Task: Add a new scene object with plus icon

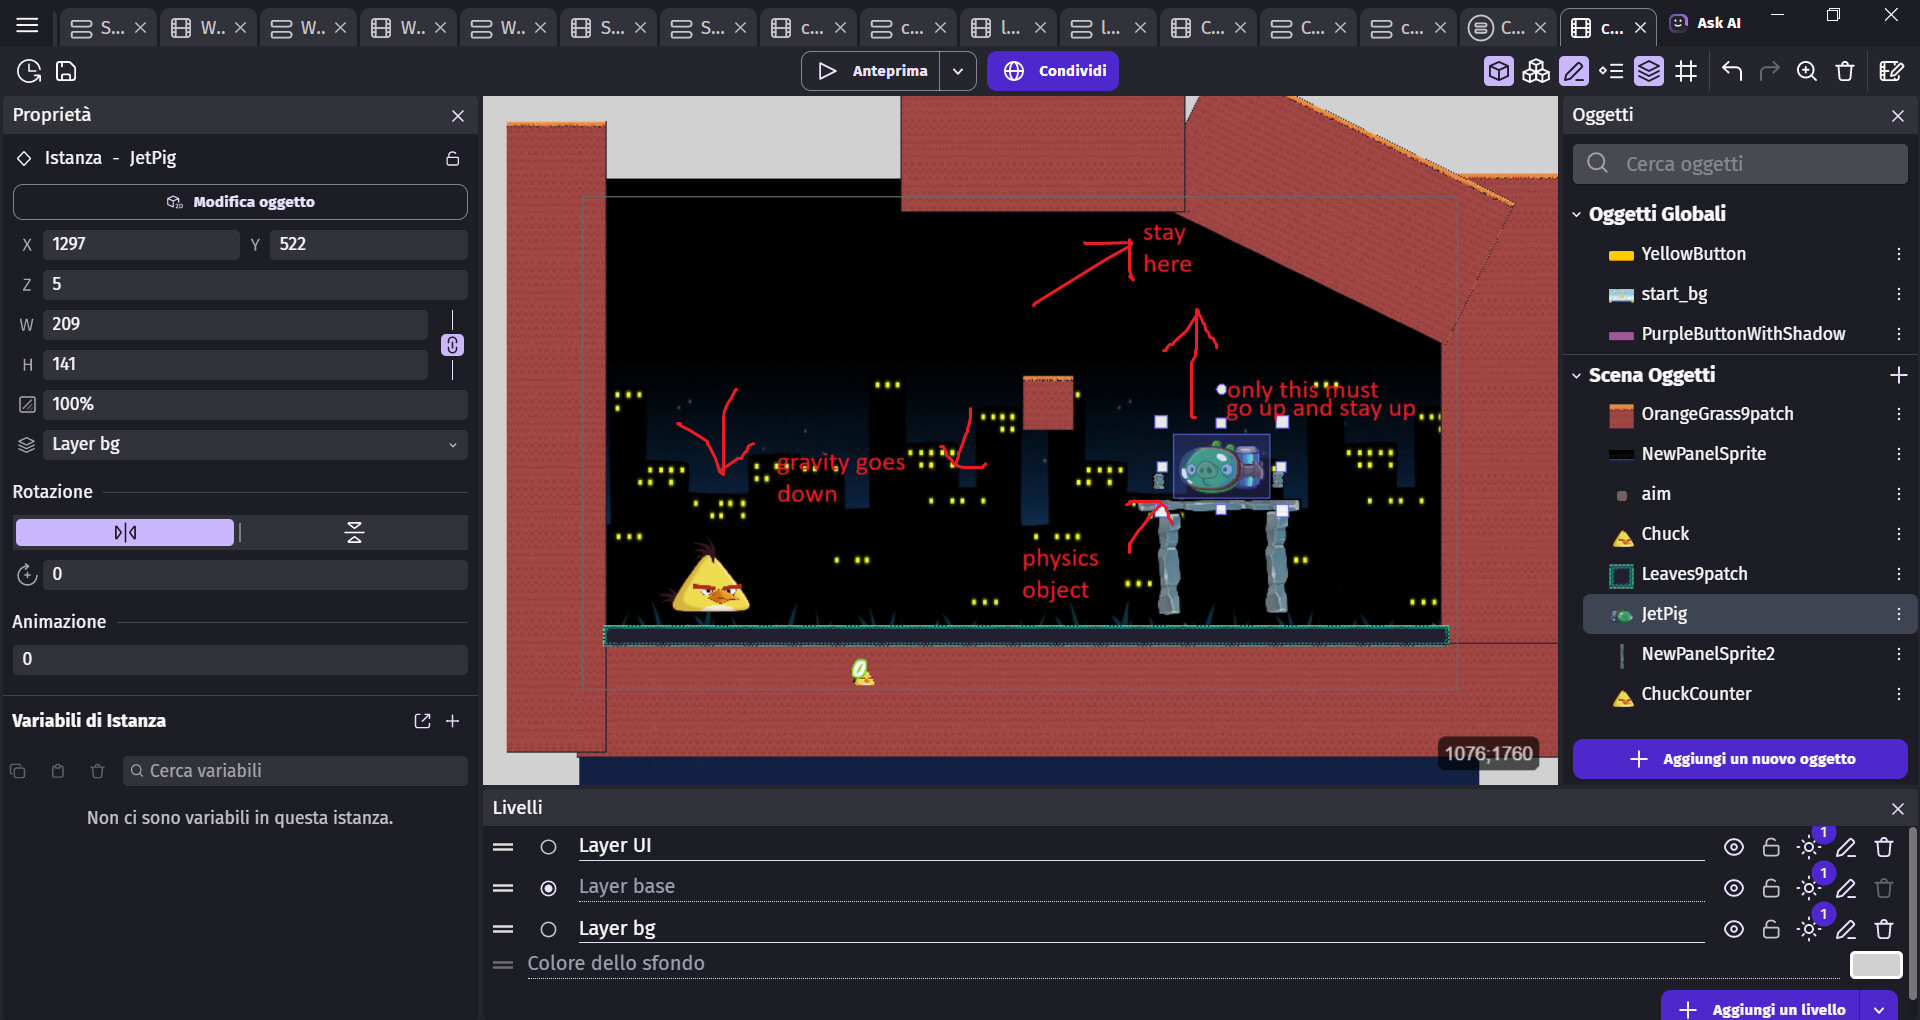Action: pyautogui.click(x=1899, y=375)
